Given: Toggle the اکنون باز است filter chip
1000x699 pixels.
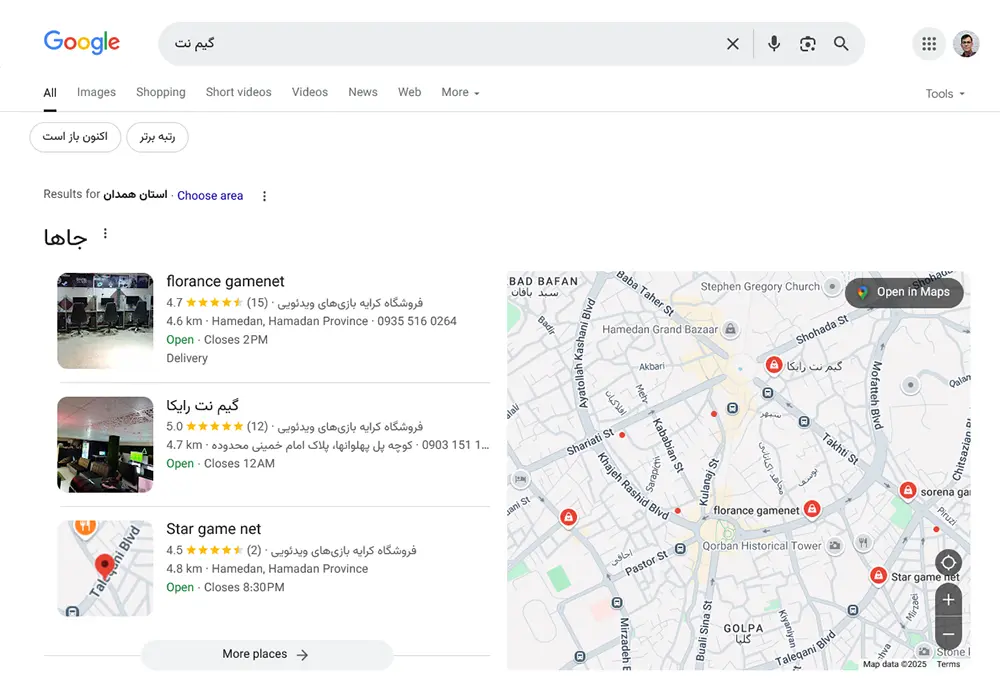Looking at the screenshot, I should tap(75, 137).
